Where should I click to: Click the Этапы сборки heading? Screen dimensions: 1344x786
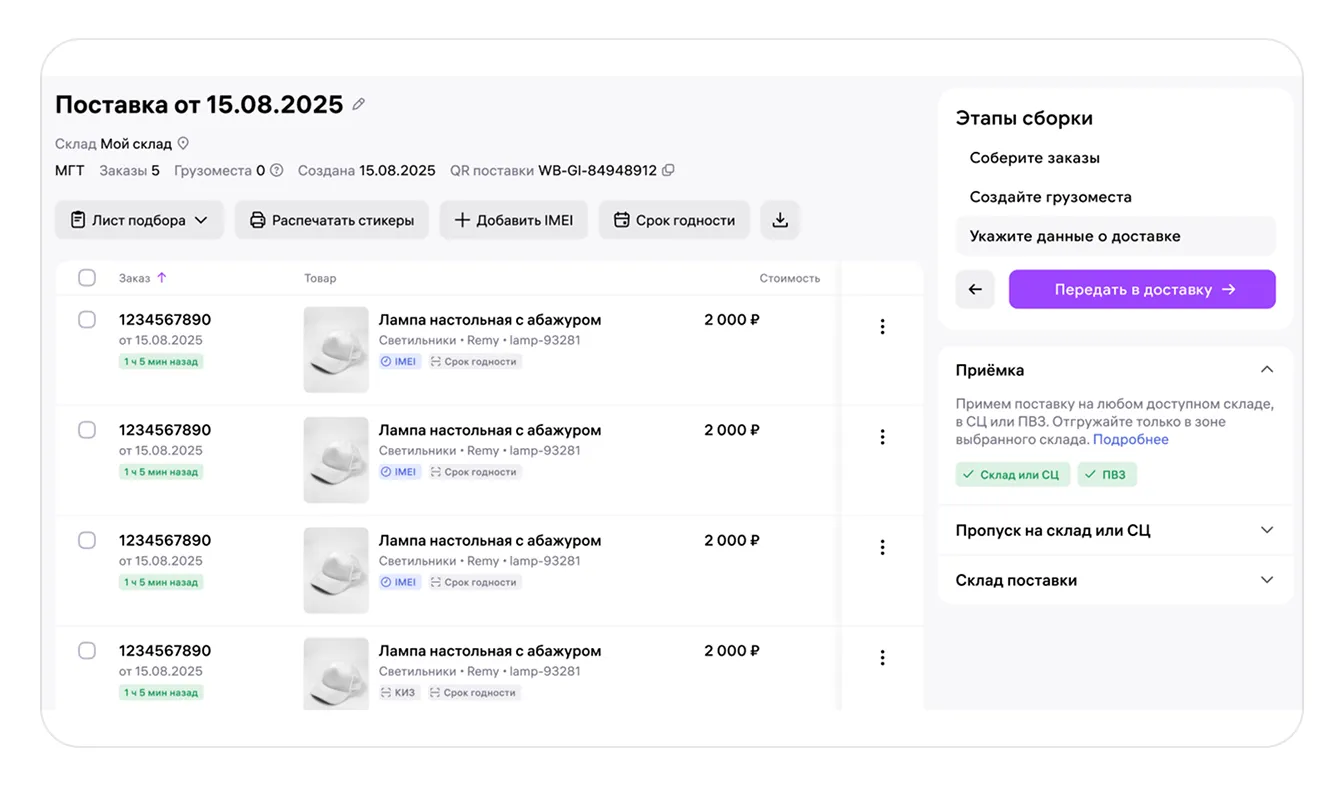pyautogui.click(x=1024, y=118)
